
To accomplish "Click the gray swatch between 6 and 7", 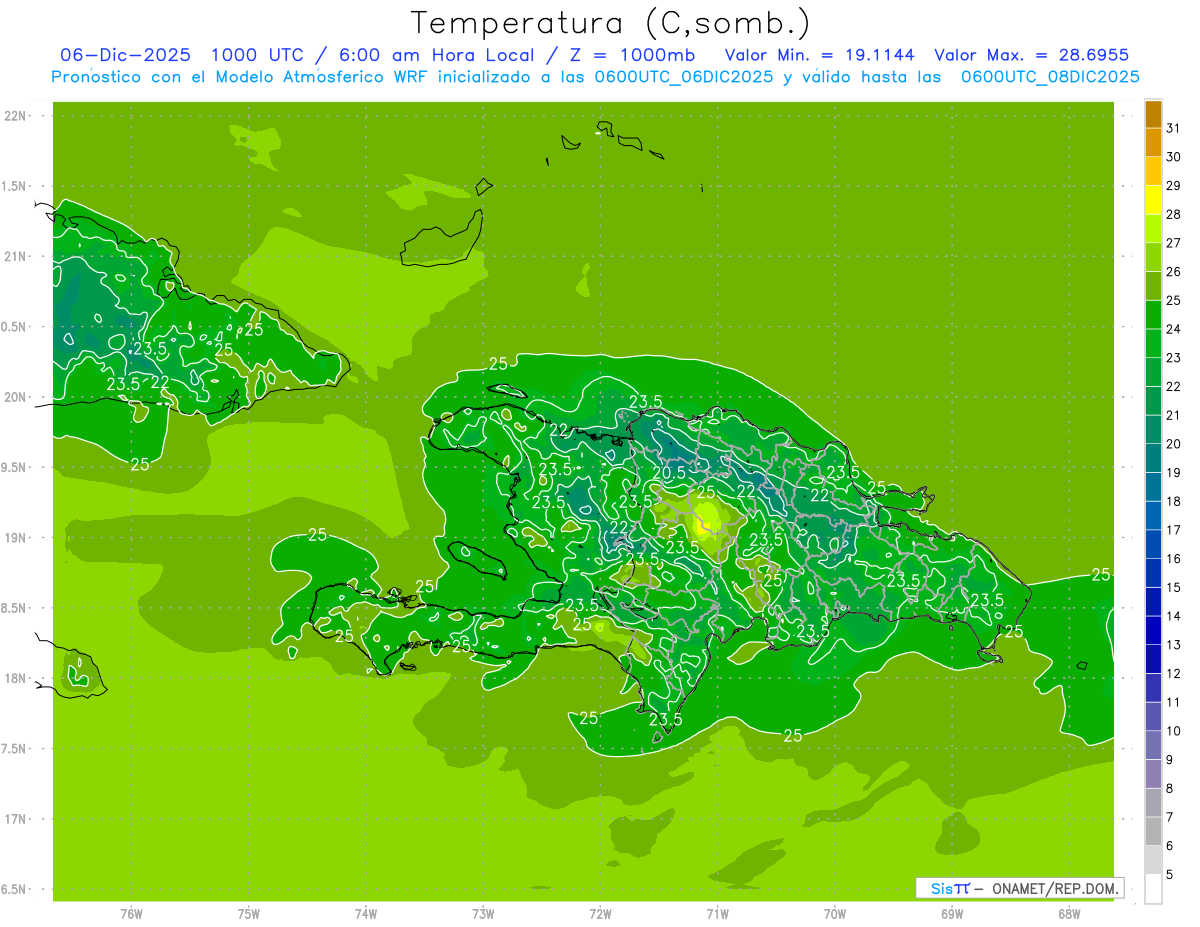I will coord(1154,831).
